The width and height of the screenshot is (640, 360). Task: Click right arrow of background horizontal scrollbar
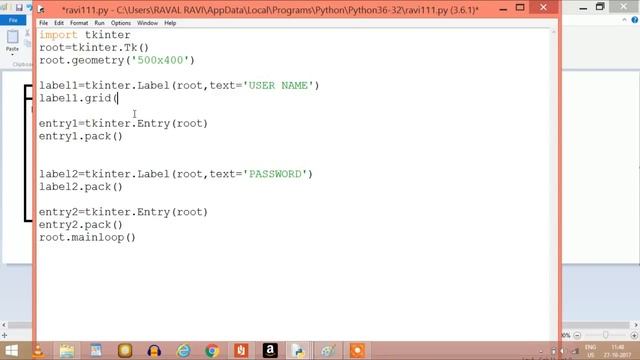[636, 325]
